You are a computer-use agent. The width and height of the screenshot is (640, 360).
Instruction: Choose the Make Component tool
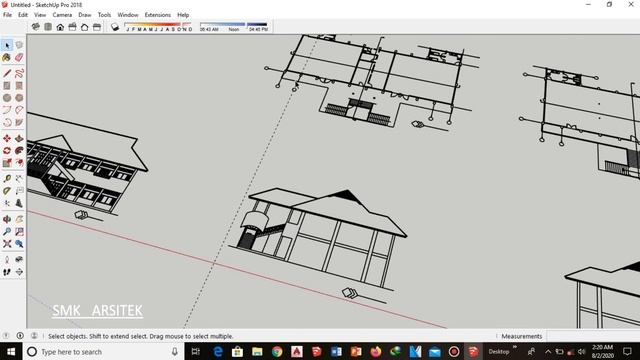point(19,45)
